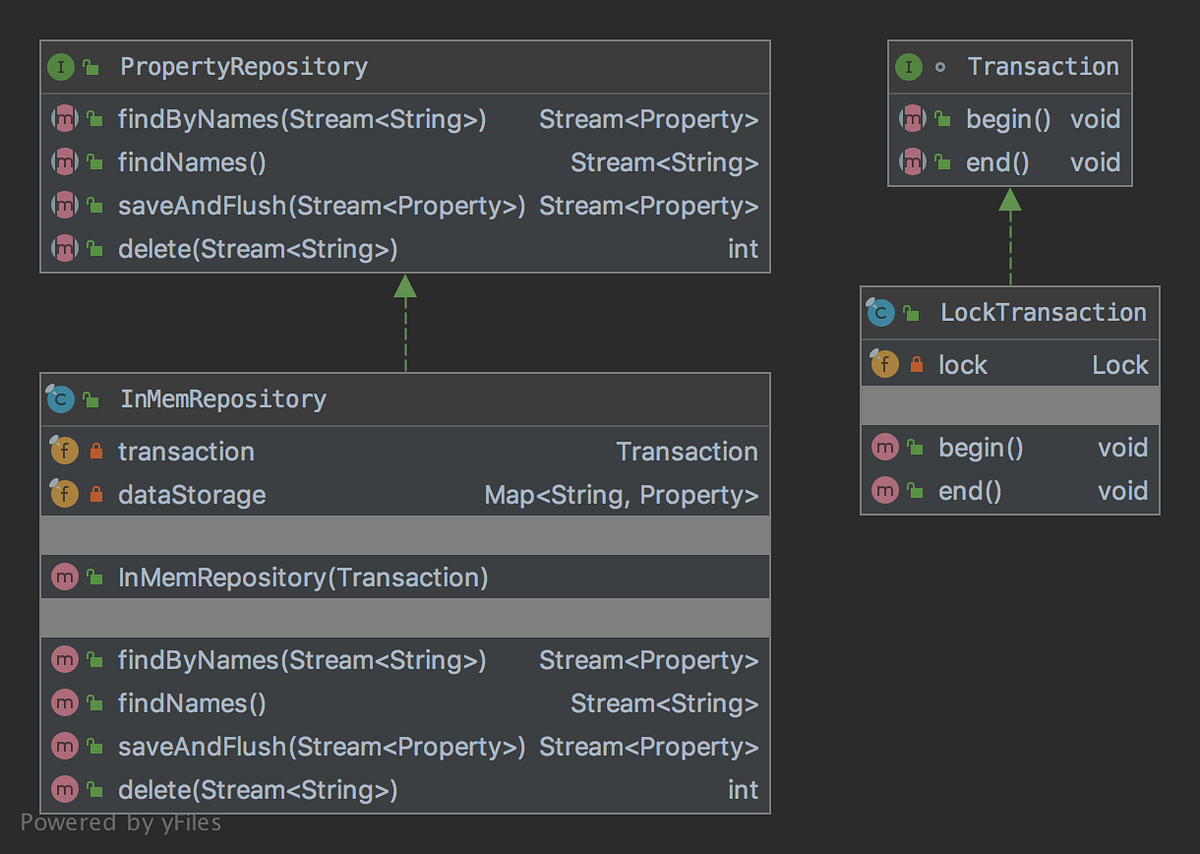Viewport: 1200px width, 854px height.
Task: Click the arrow linking LockTransaction to Transaction
Action: tap(1010, 236)
